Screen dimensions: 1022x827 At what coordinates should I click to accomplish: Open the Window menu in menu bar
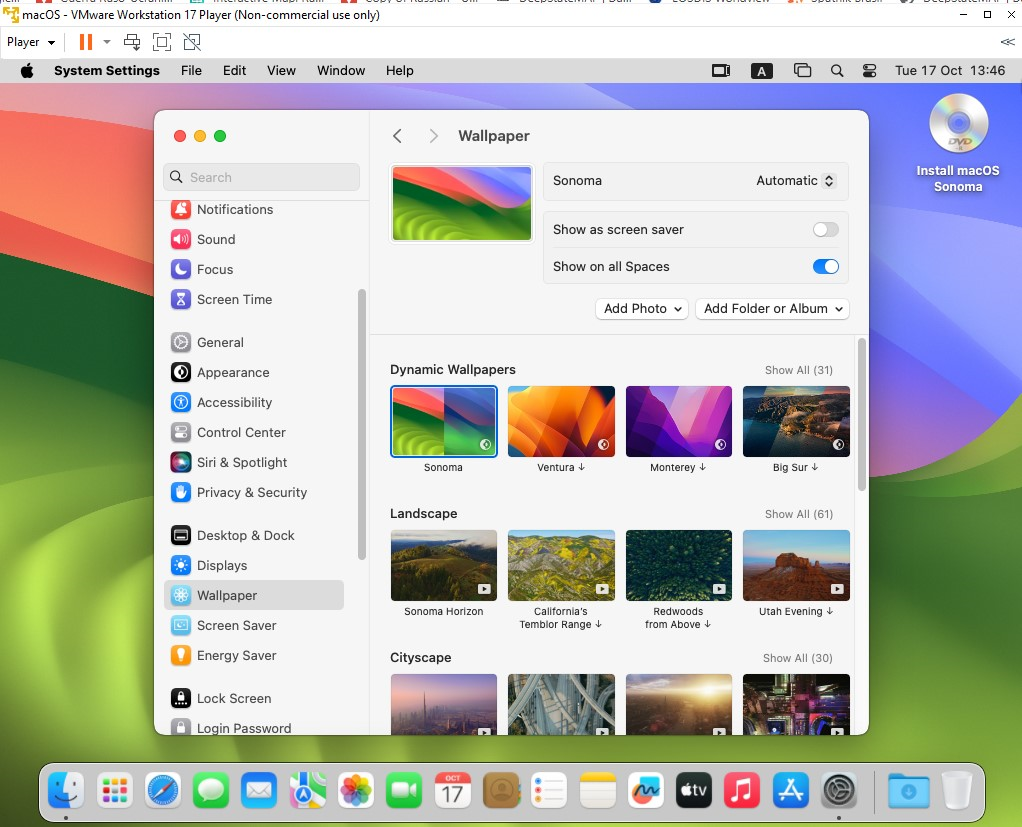tap(341, 71)
